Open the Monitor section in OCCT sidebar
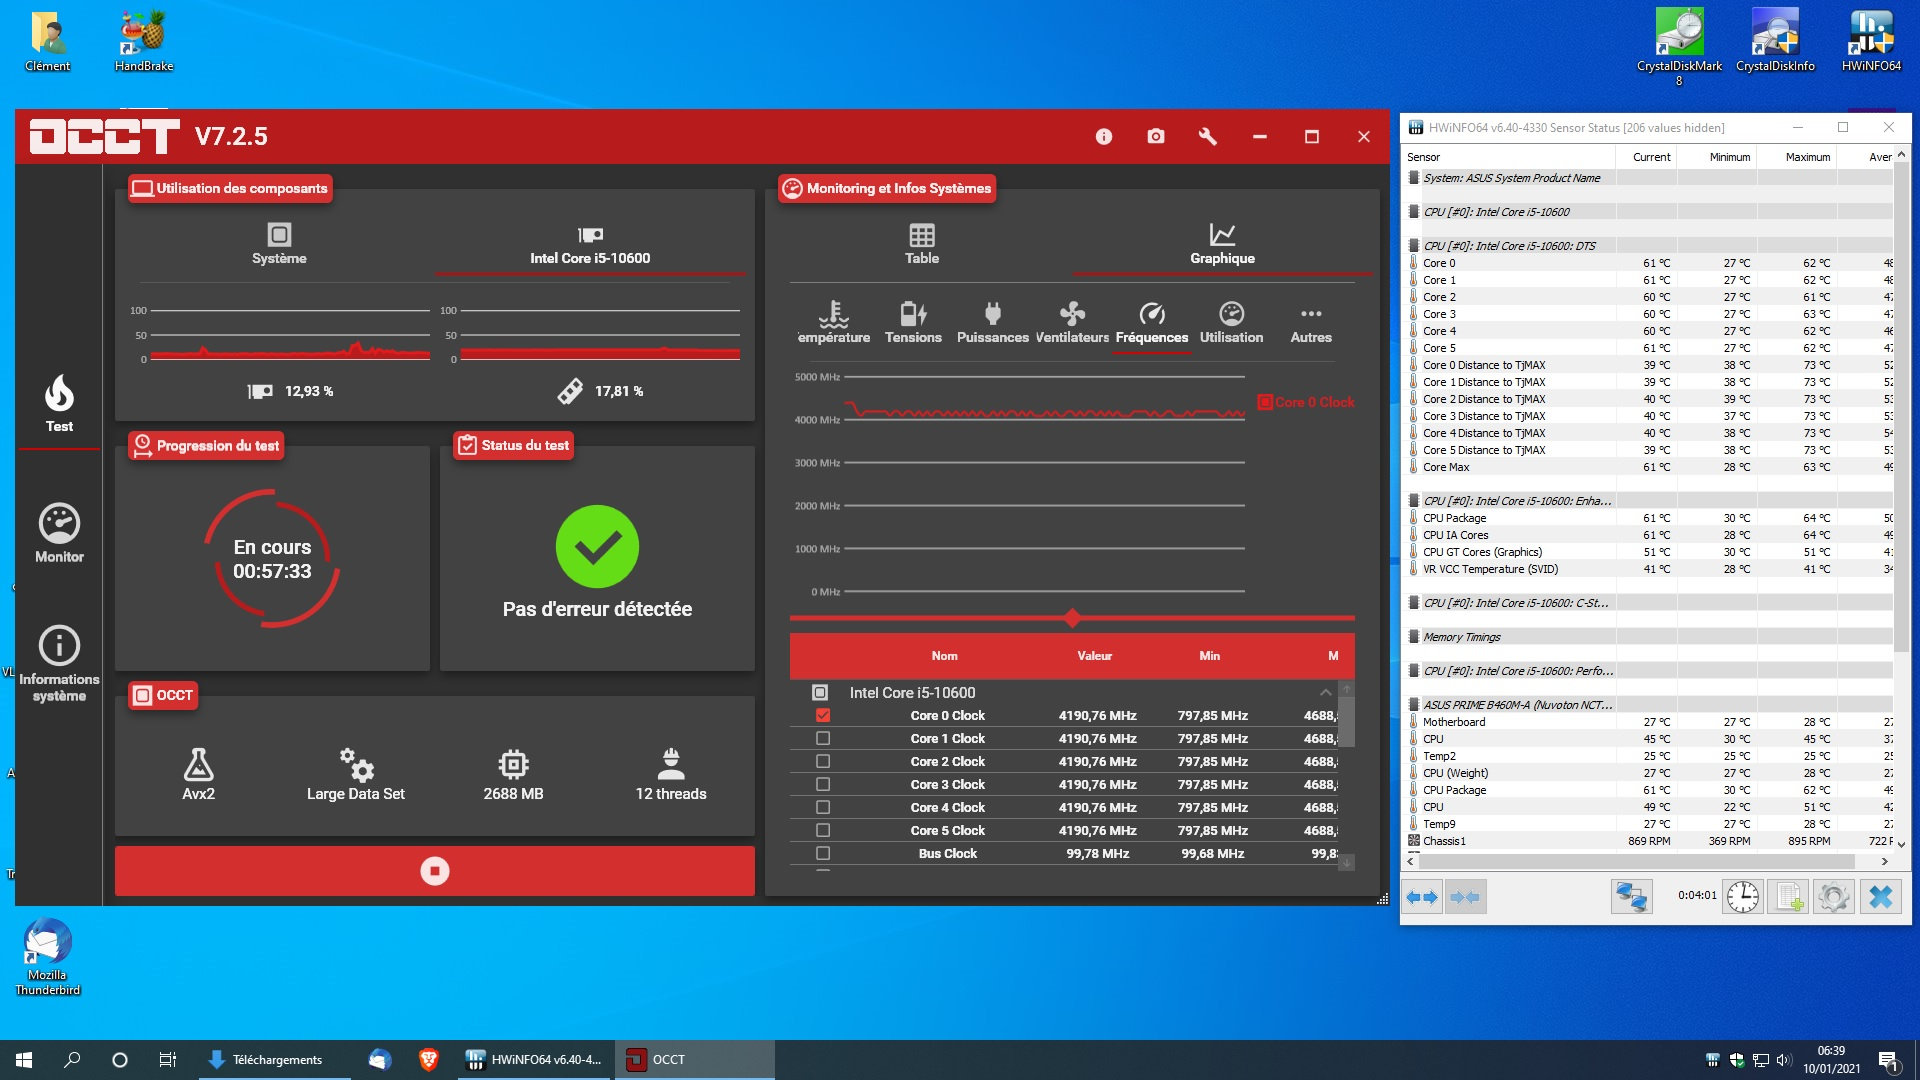Image resolution: width=1920 pixels, height=1080 pixels. tap(59, 534)
